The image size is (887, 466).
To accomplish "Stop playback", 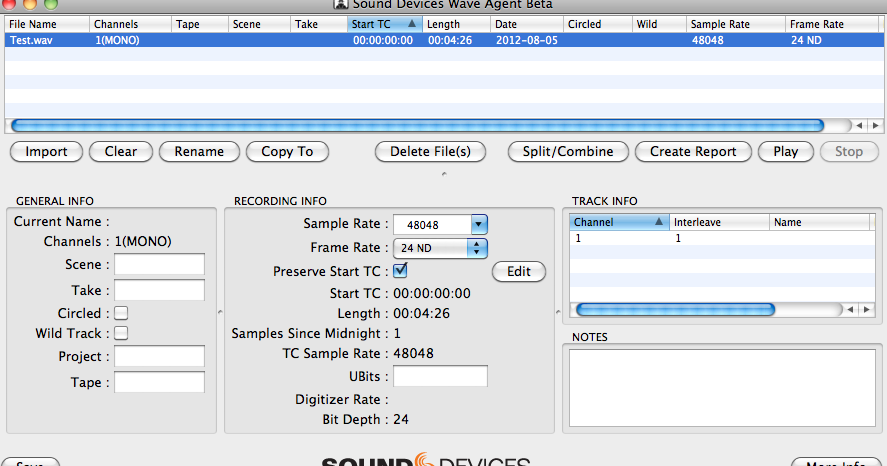I will [849, 152].
